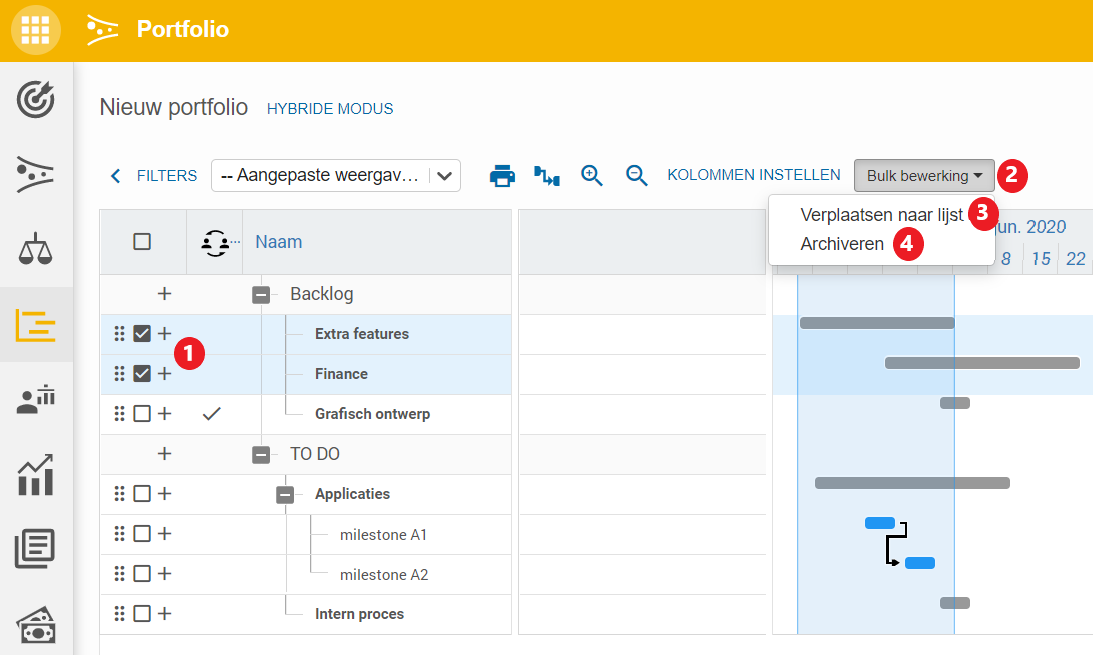This screenshot has width=1093, height=655.
Task: Sort by the Naam column header
Action: (x=279, y=242)
